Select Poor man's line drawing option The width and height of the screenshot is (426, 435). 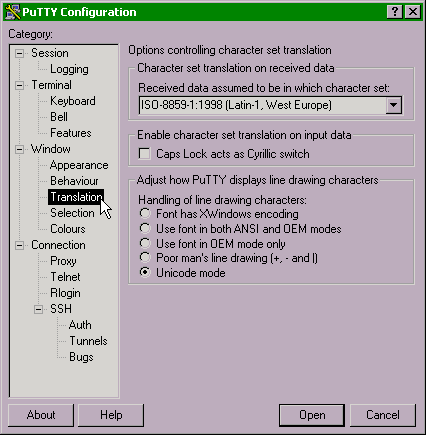(145, 258)
